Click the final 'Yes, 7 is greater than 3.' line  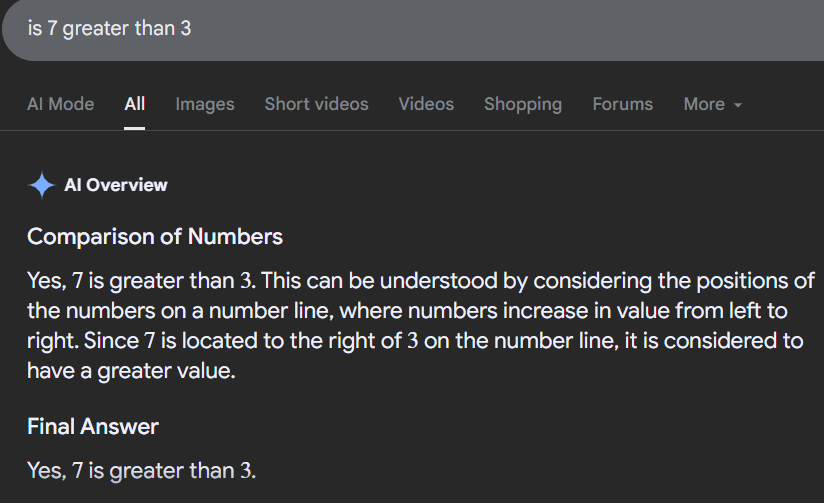click(141, 470)
